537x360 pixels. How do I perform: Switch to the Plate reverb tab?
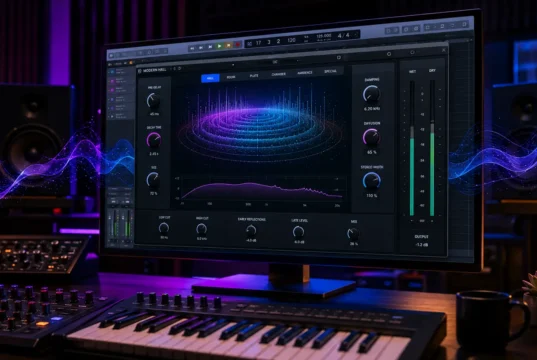click(254, 76)
